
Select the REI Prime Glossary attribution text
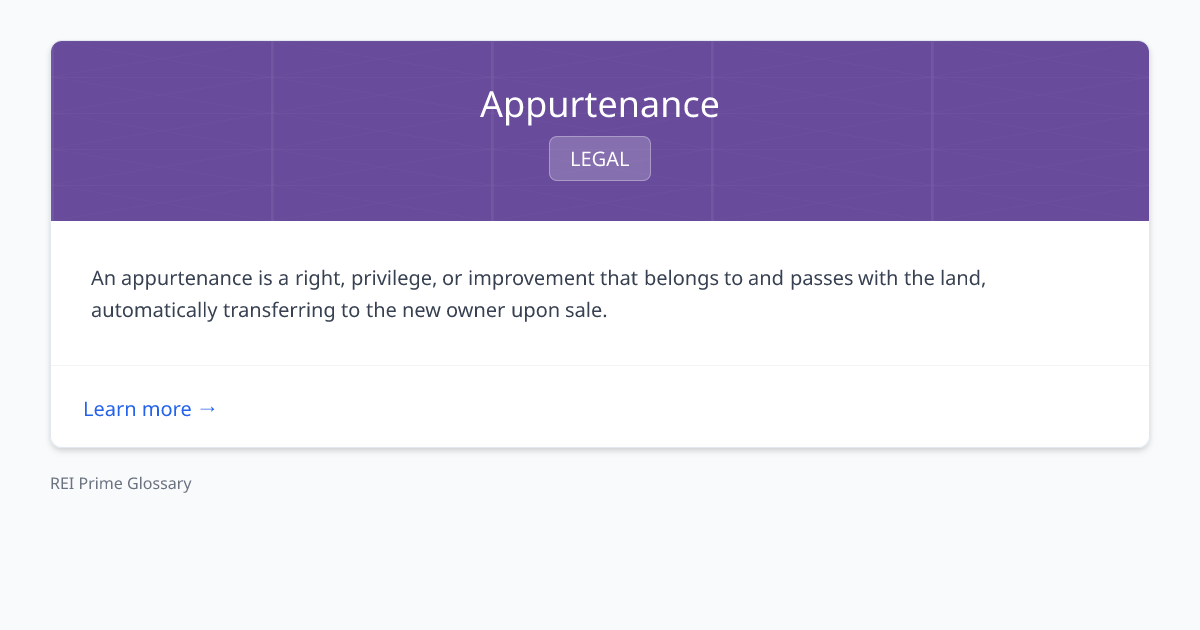(x=121, y=483)
